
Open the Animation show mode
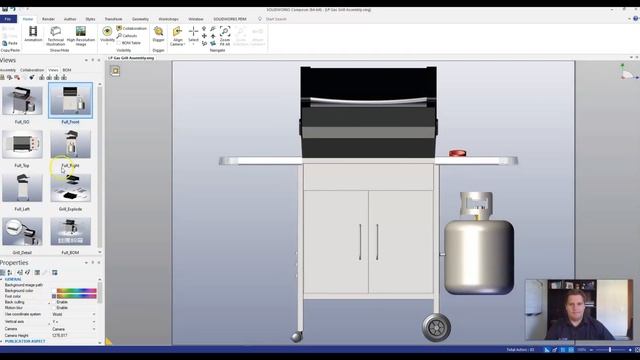33,33
